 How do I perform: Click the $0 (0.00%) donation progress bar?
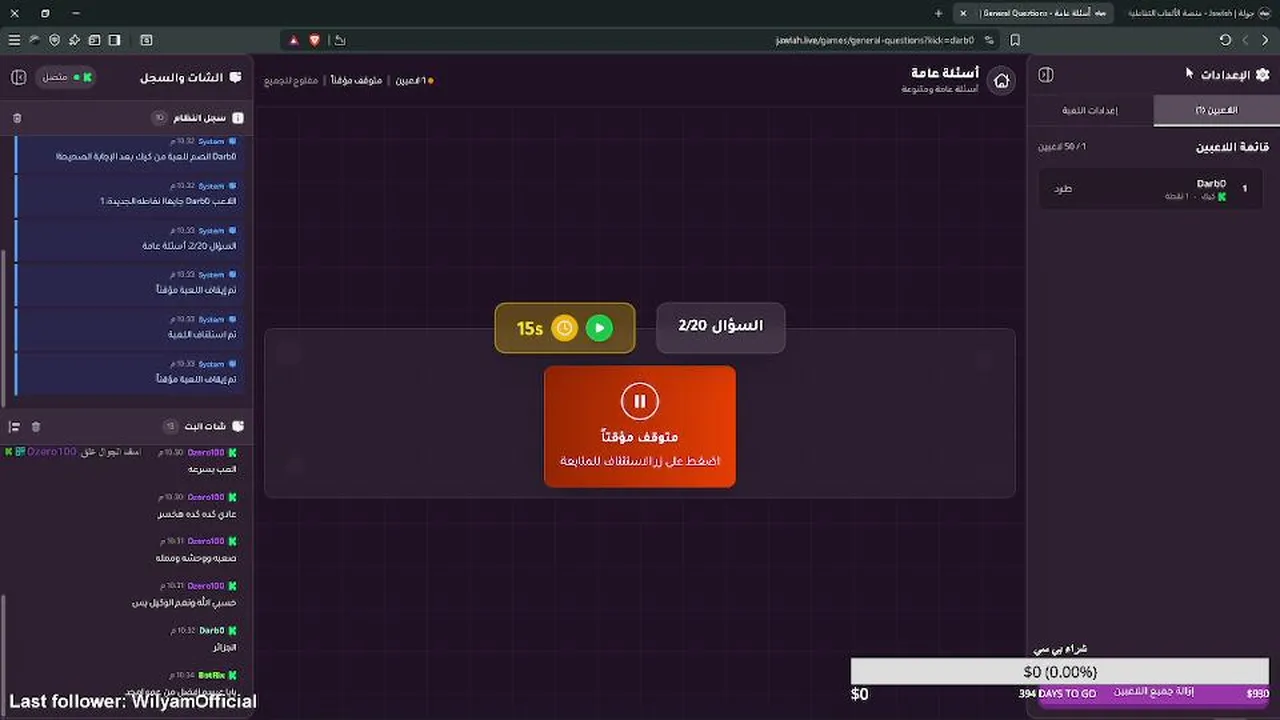click(1060, 672)
